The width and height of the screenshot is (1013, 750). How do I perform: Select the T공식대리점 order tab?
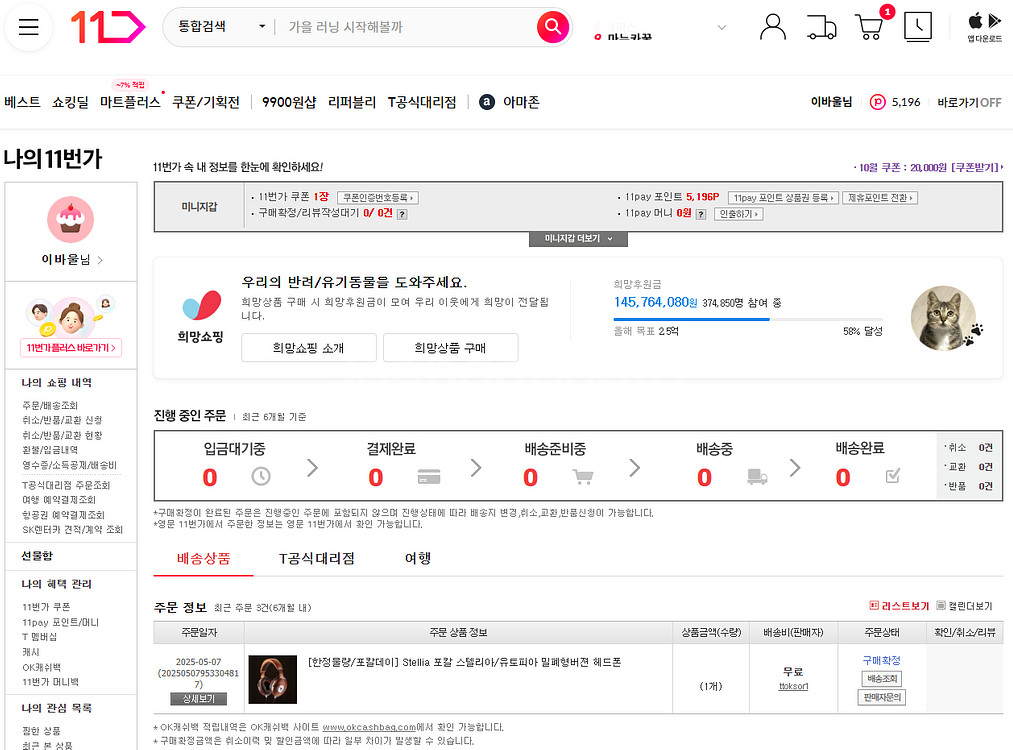[x=316, y=558]
